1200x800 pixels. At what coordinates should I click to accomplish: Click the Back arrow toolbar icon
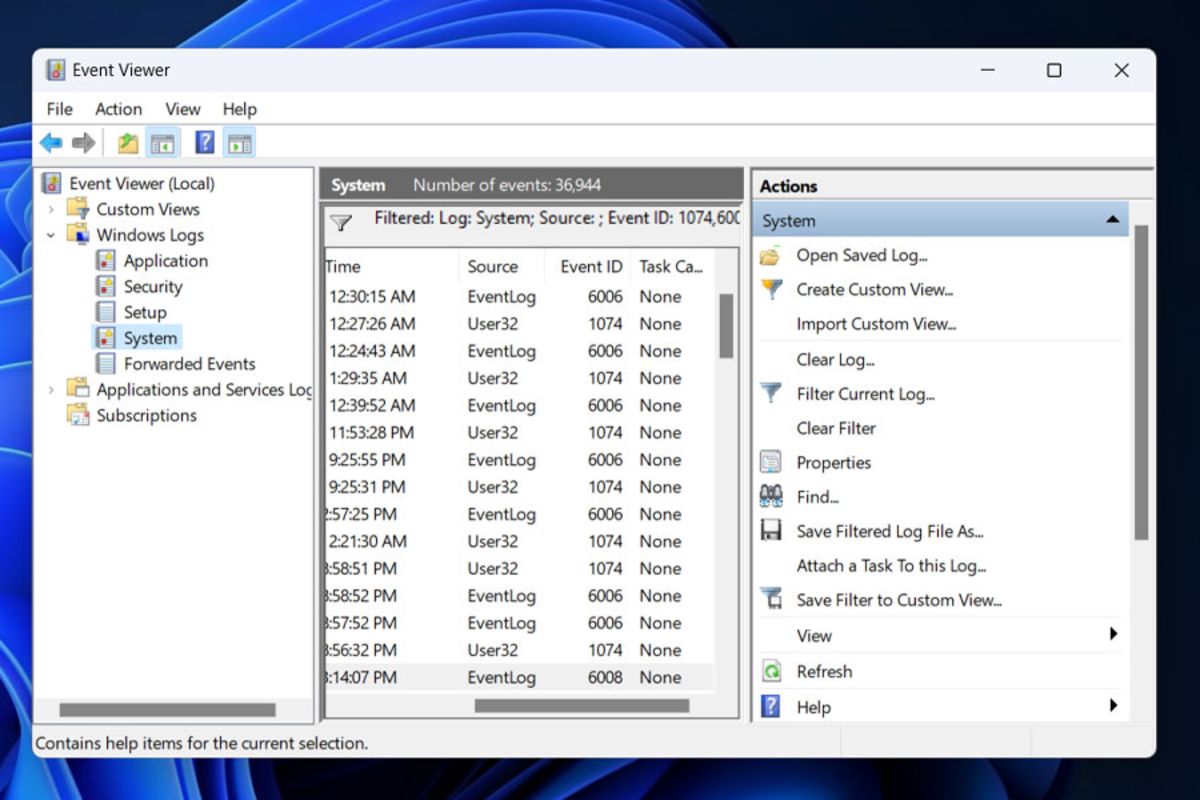pyautogui.click(x=51, y=143)
